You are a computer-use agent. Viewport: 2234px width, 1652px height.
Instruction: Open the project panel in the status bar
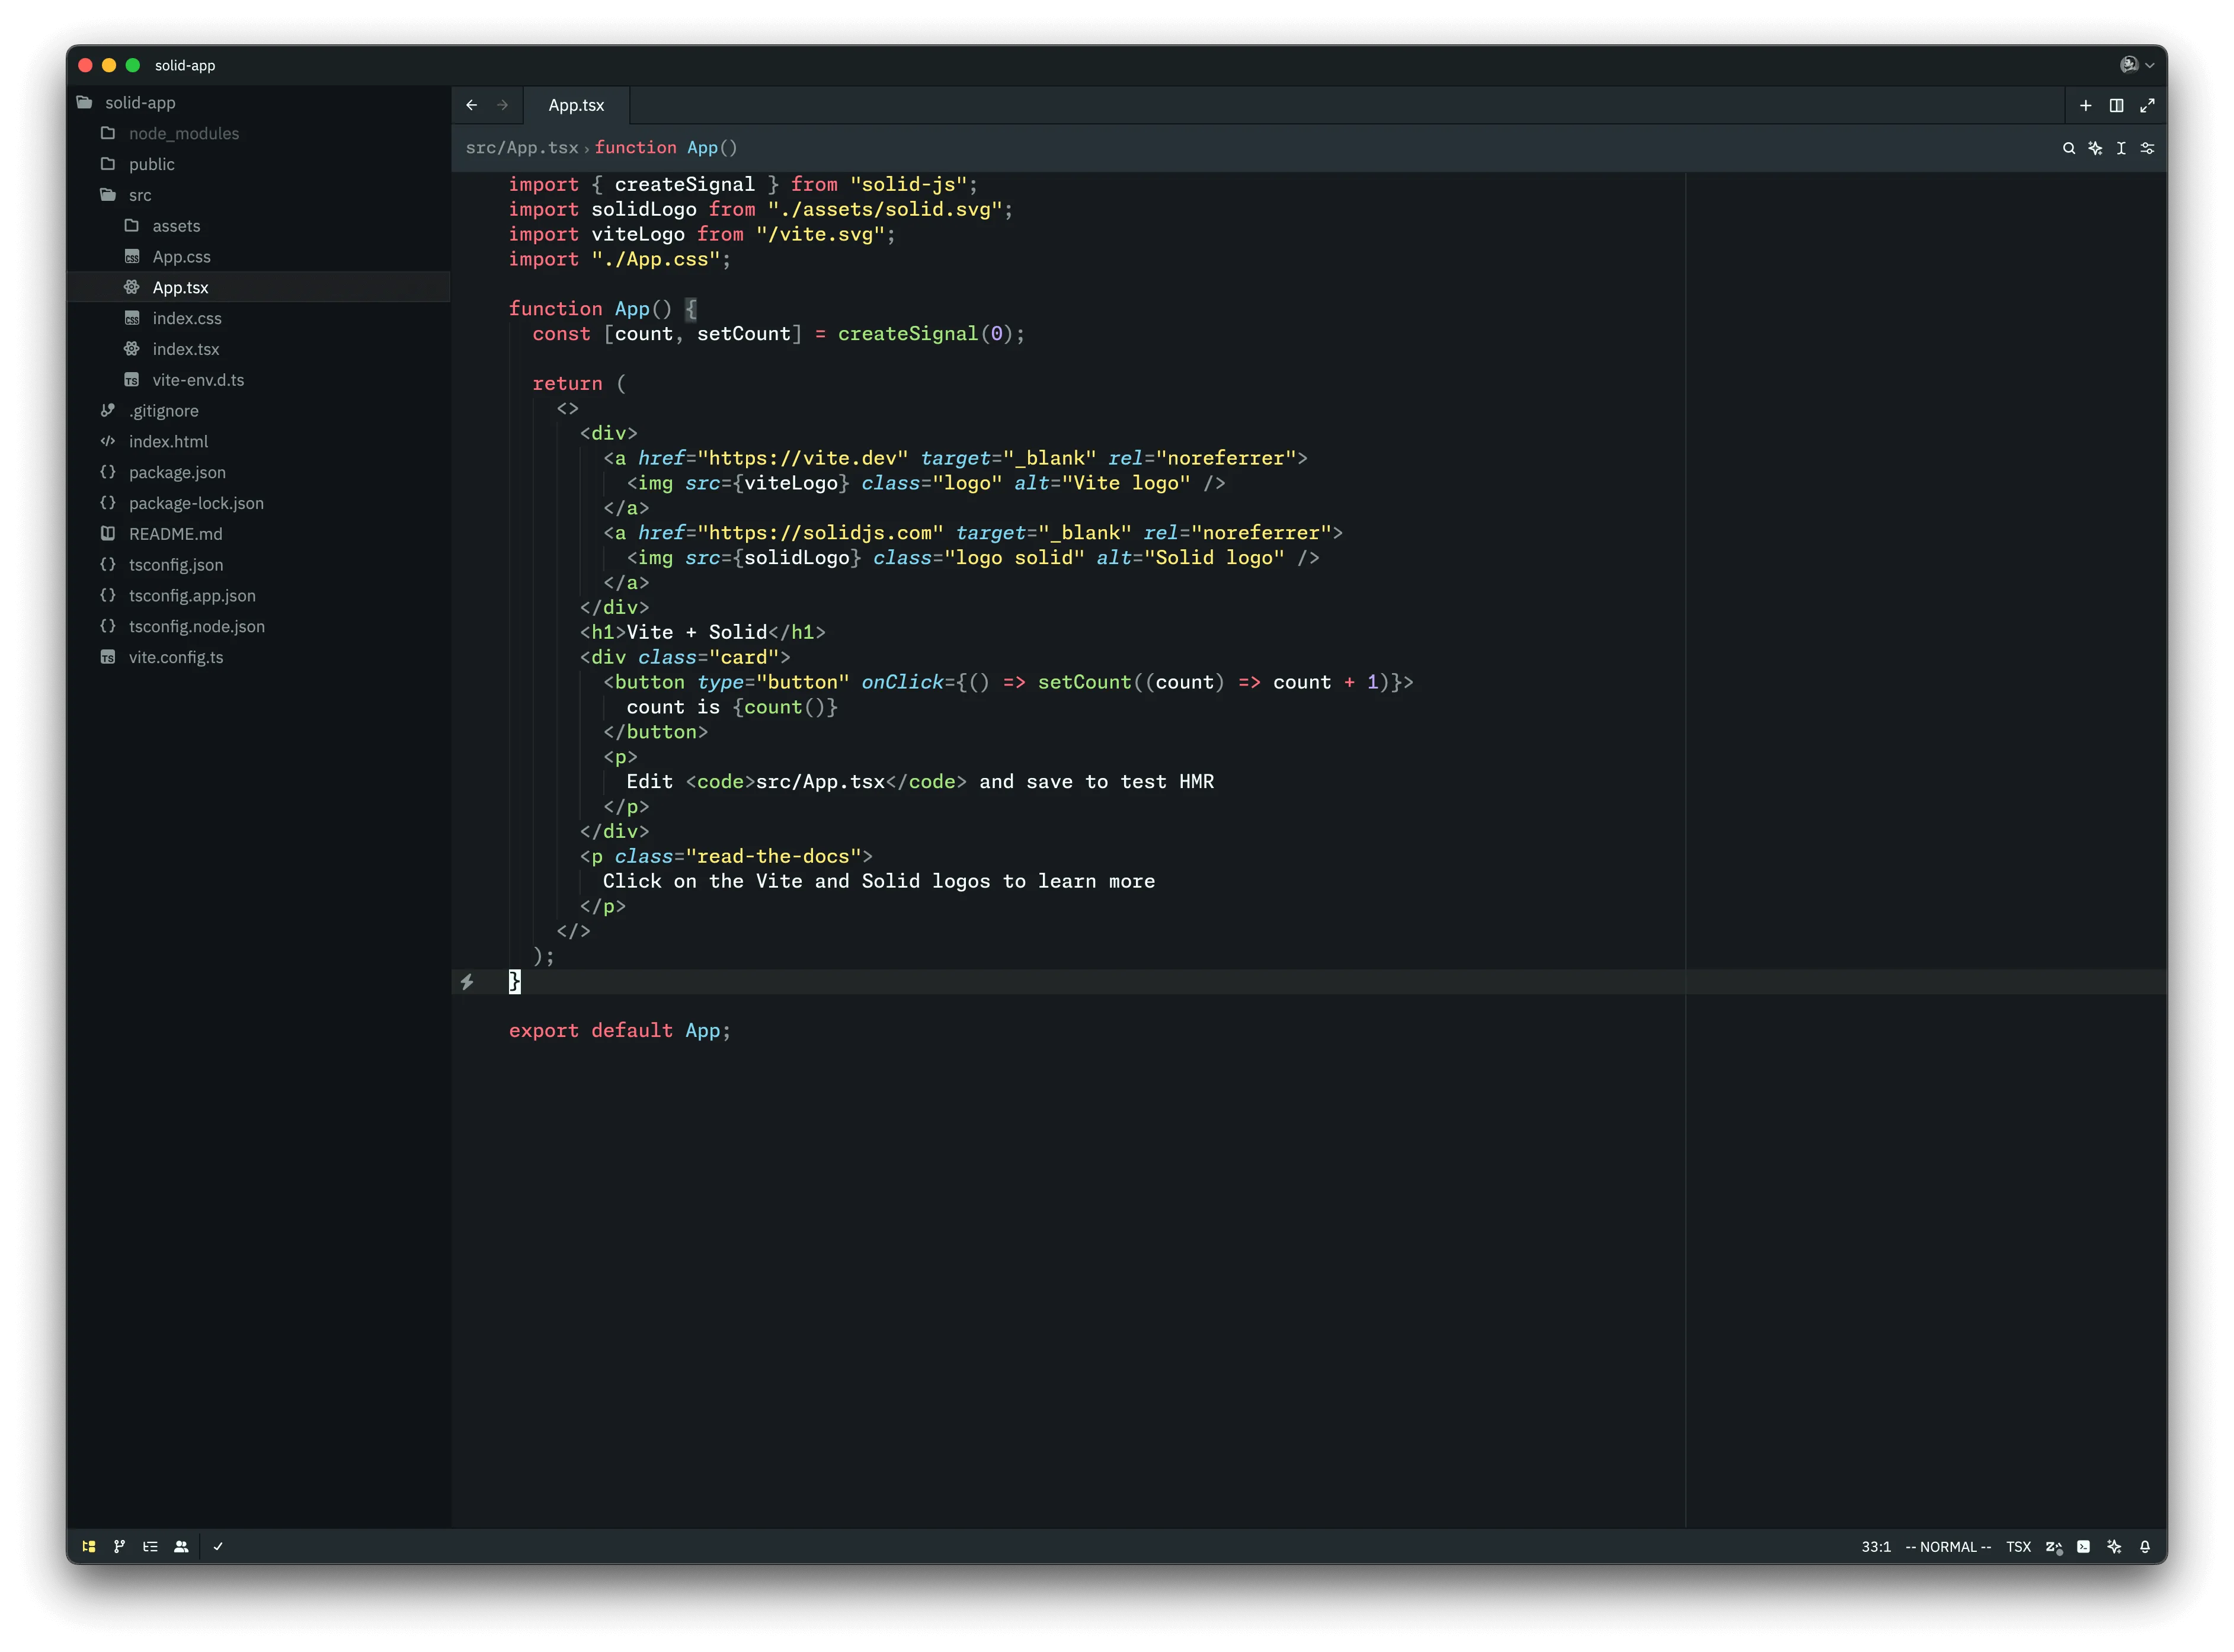coord(88,1546)
